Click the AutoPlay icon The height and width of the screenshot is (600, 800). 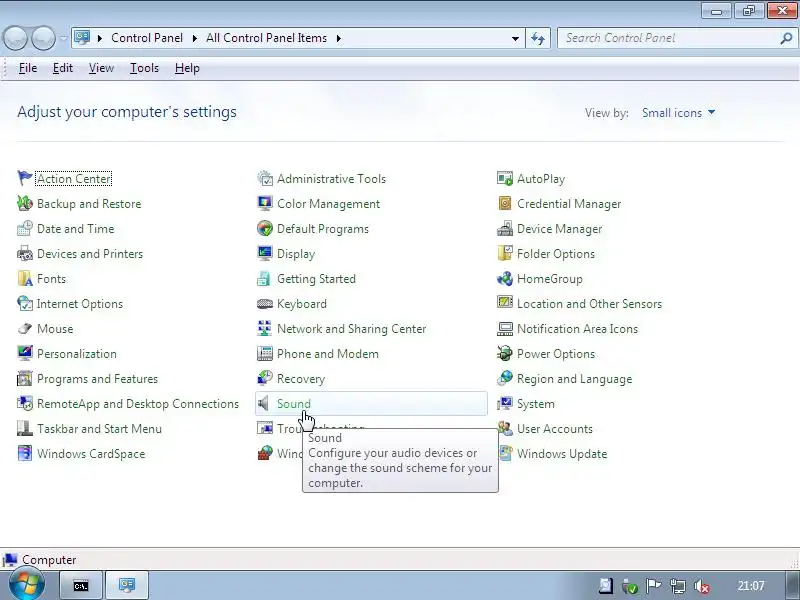coord(505,178)
